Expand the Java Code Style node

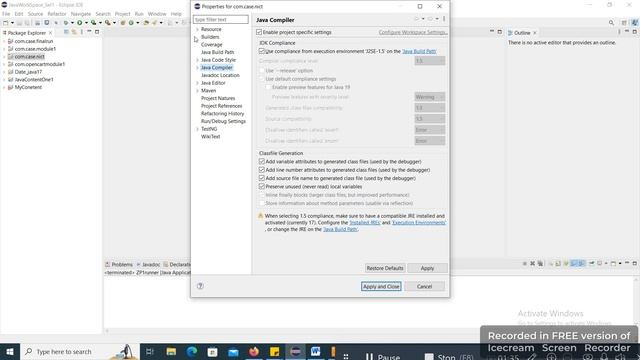198,60
